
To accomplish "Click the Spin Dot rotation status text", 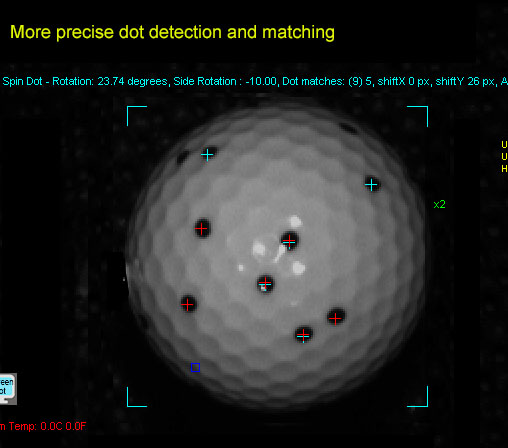I will click(85, 81).
